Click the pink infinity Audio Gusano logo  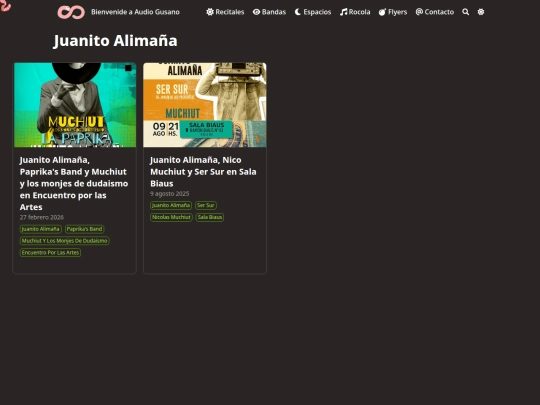click(x=71, y=12)
